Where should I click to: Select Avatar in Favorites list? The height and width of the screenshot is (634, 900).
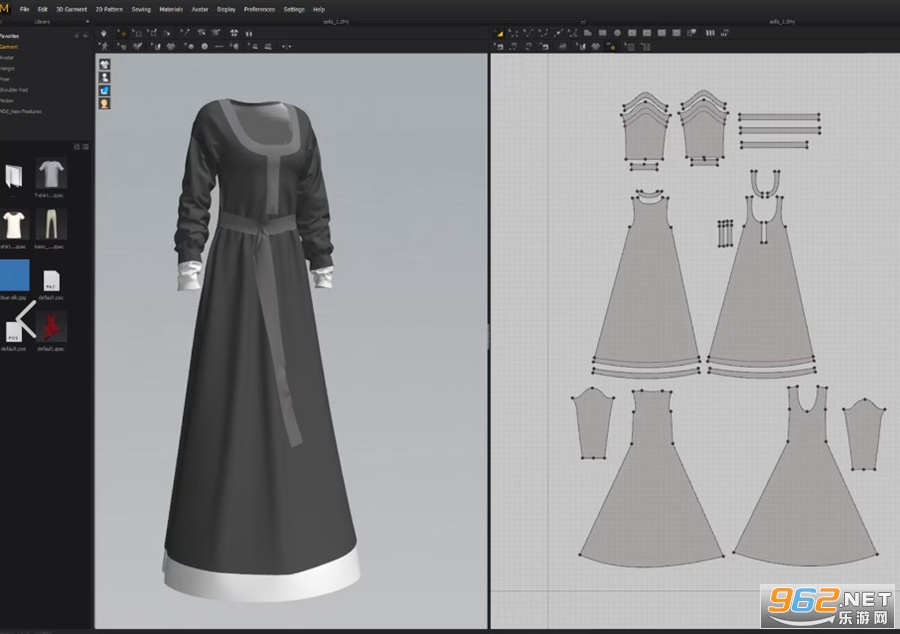click(7, 57)
